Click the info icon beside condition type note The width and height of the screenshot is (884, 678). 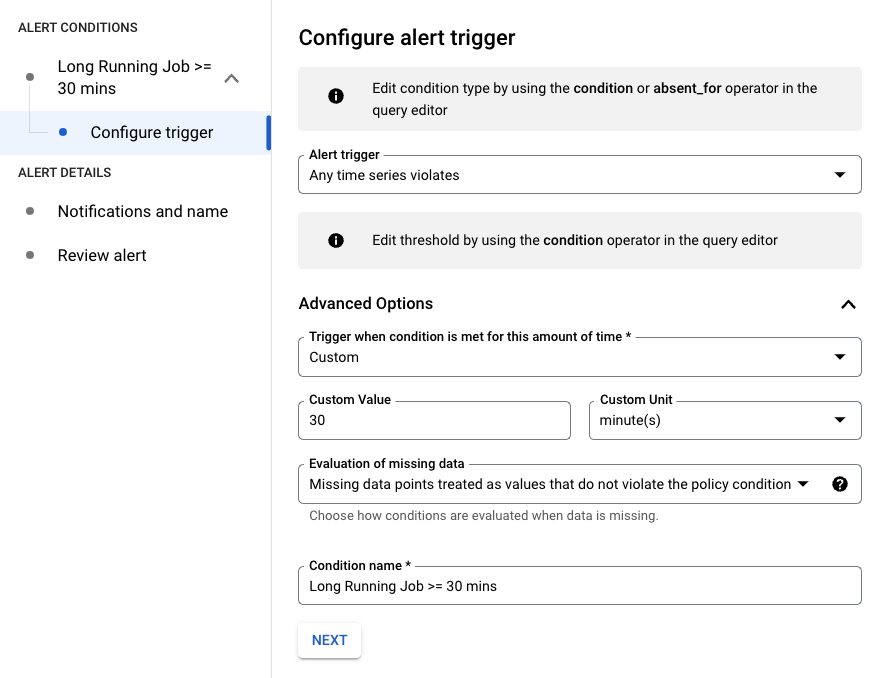(x=335, y=96)
